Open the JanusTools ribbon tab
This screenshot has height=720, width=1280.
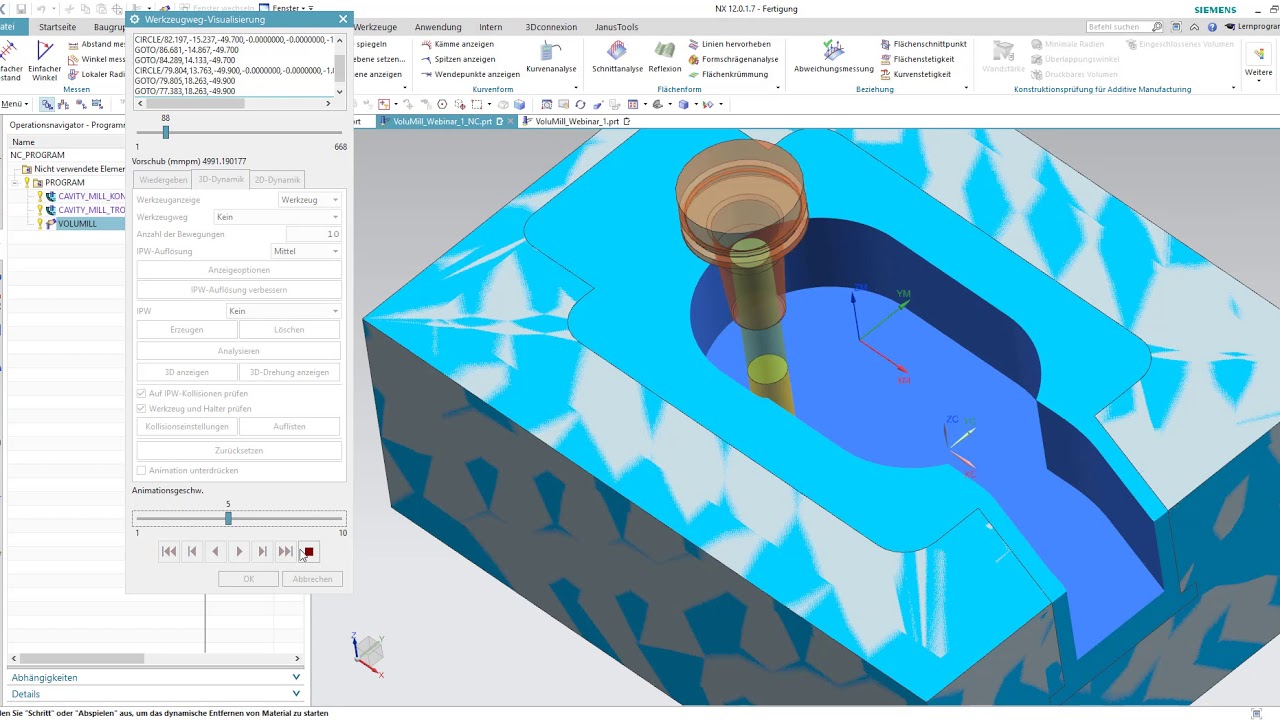click(616, 27)
